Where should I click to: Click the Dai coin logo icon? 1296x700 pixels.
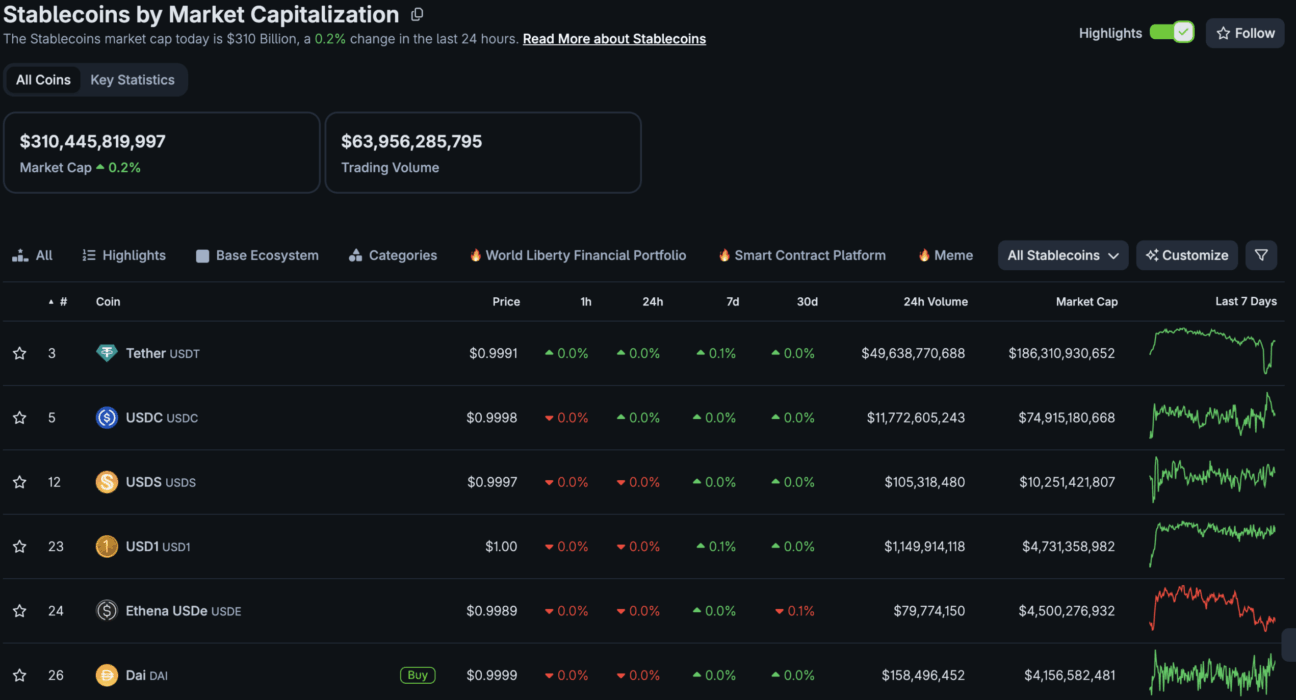pyautogui.click(x=107, y=675)
